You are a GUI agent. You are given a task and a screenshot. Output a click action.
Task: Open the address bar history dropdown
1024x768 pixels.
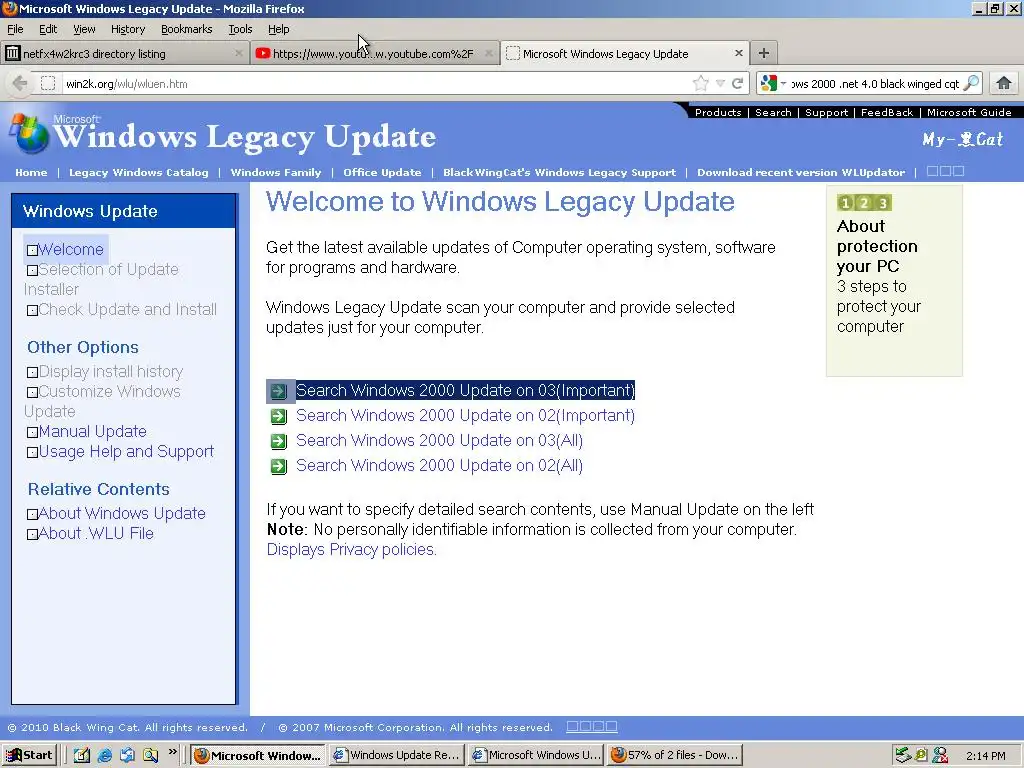click(x=720, y=83)
